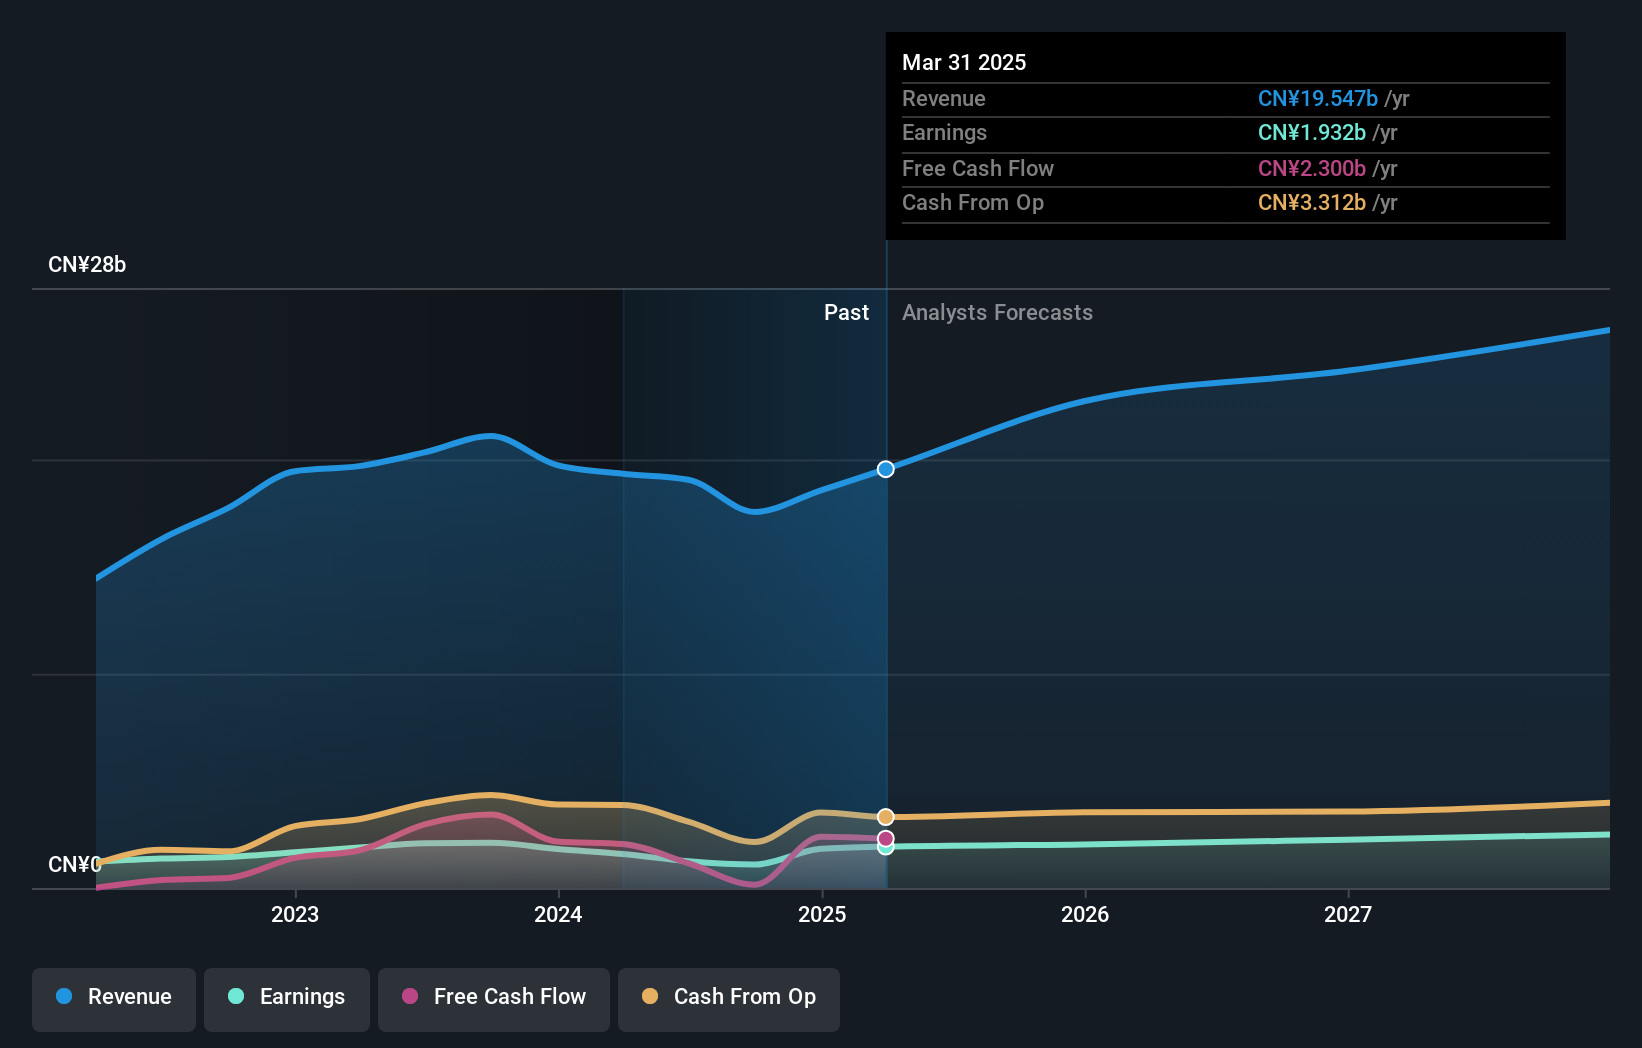The image size is (1642, 1048).
Task: Click the Cash From Op row label in tooltip
Action: 973,203
